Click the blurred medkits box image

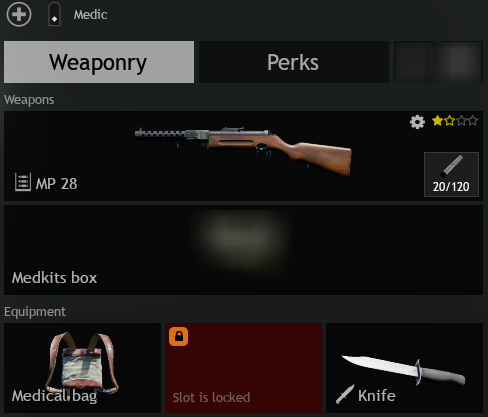click(x=242, y=238)
